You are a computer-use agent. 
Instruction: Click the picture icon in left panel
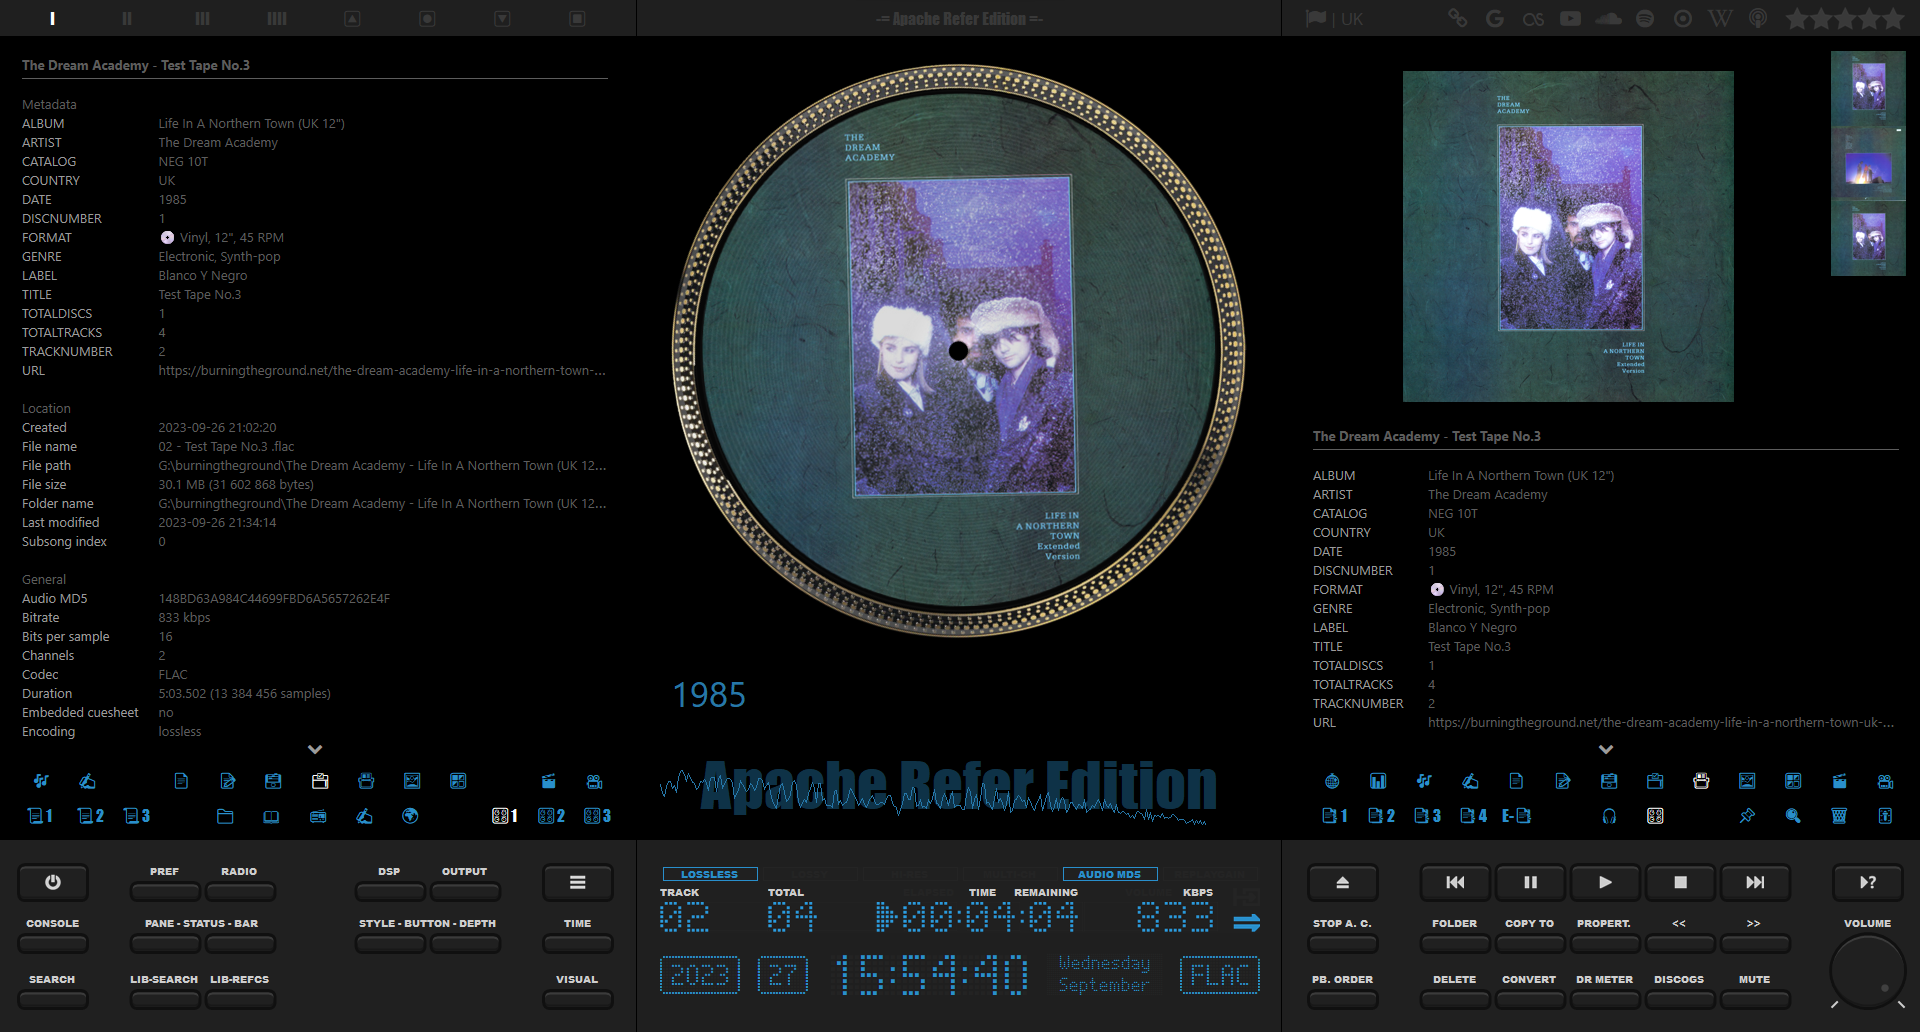click(x=412, y=781)
